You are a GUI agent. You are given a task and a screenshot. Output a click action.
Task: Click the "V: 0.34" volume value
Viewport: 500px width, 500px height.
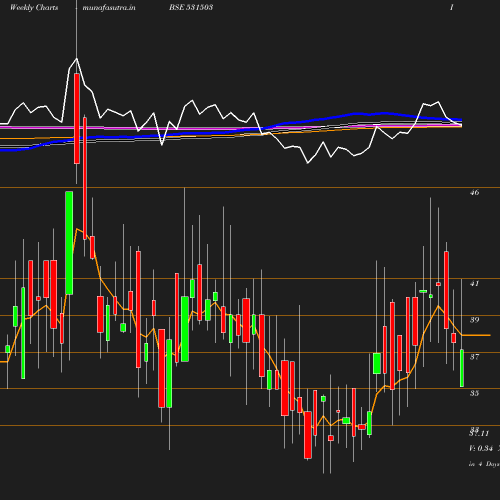pos(481,448)
